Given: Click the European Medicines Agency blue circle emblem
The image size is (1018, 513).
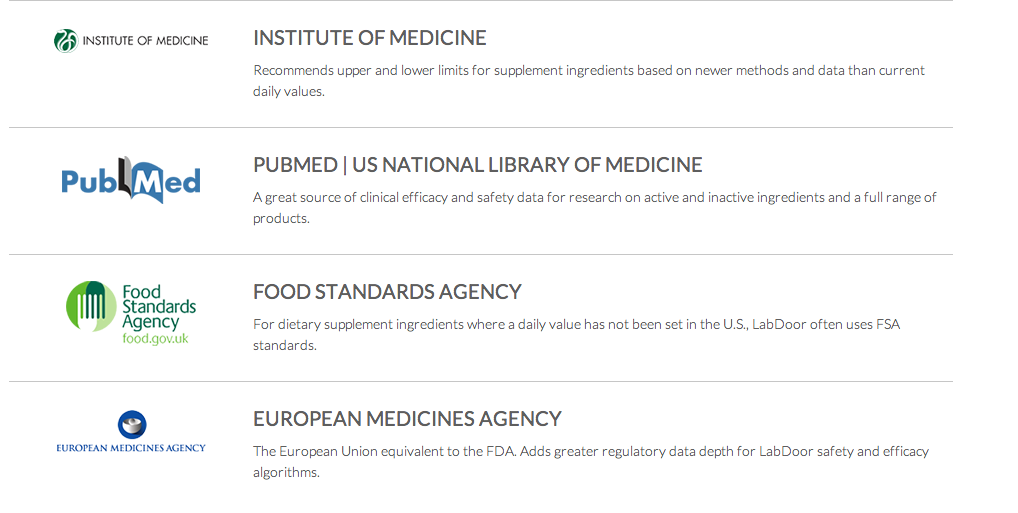Looking at the screenshot, I should pyautogui.click(x=131, y=424).
